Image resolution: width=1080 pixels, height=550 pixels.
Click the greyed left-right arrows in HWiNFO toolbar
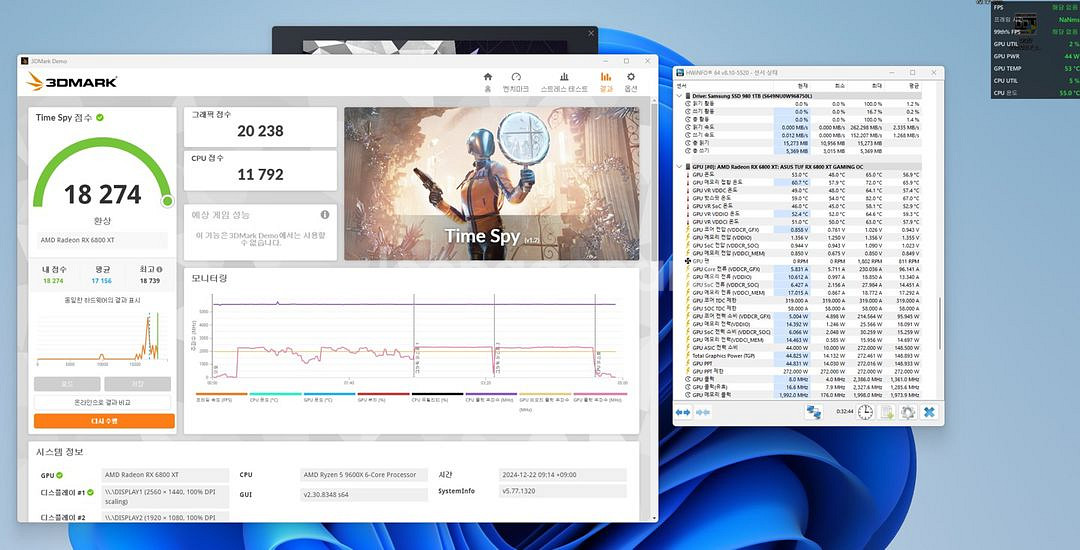coord(703,412)
